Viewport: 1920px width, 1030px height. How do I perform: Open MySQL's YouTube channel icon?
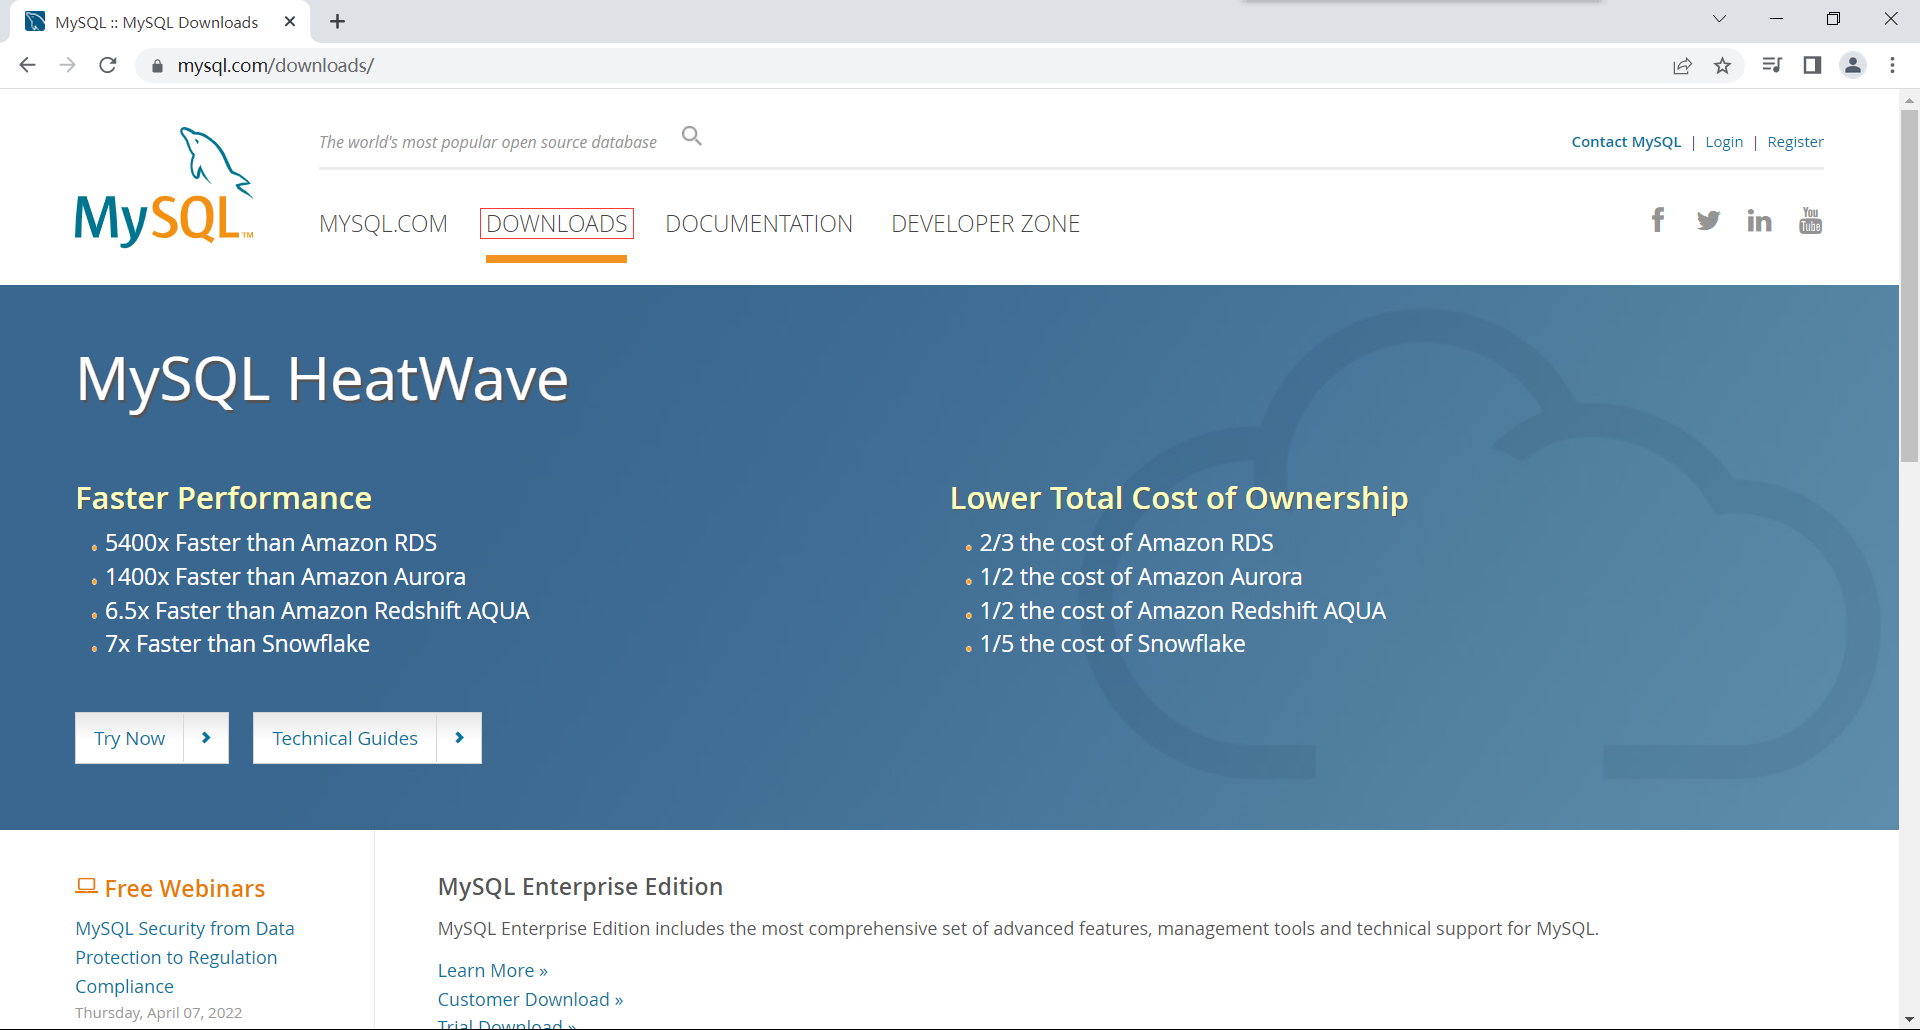click(1810, 220)
